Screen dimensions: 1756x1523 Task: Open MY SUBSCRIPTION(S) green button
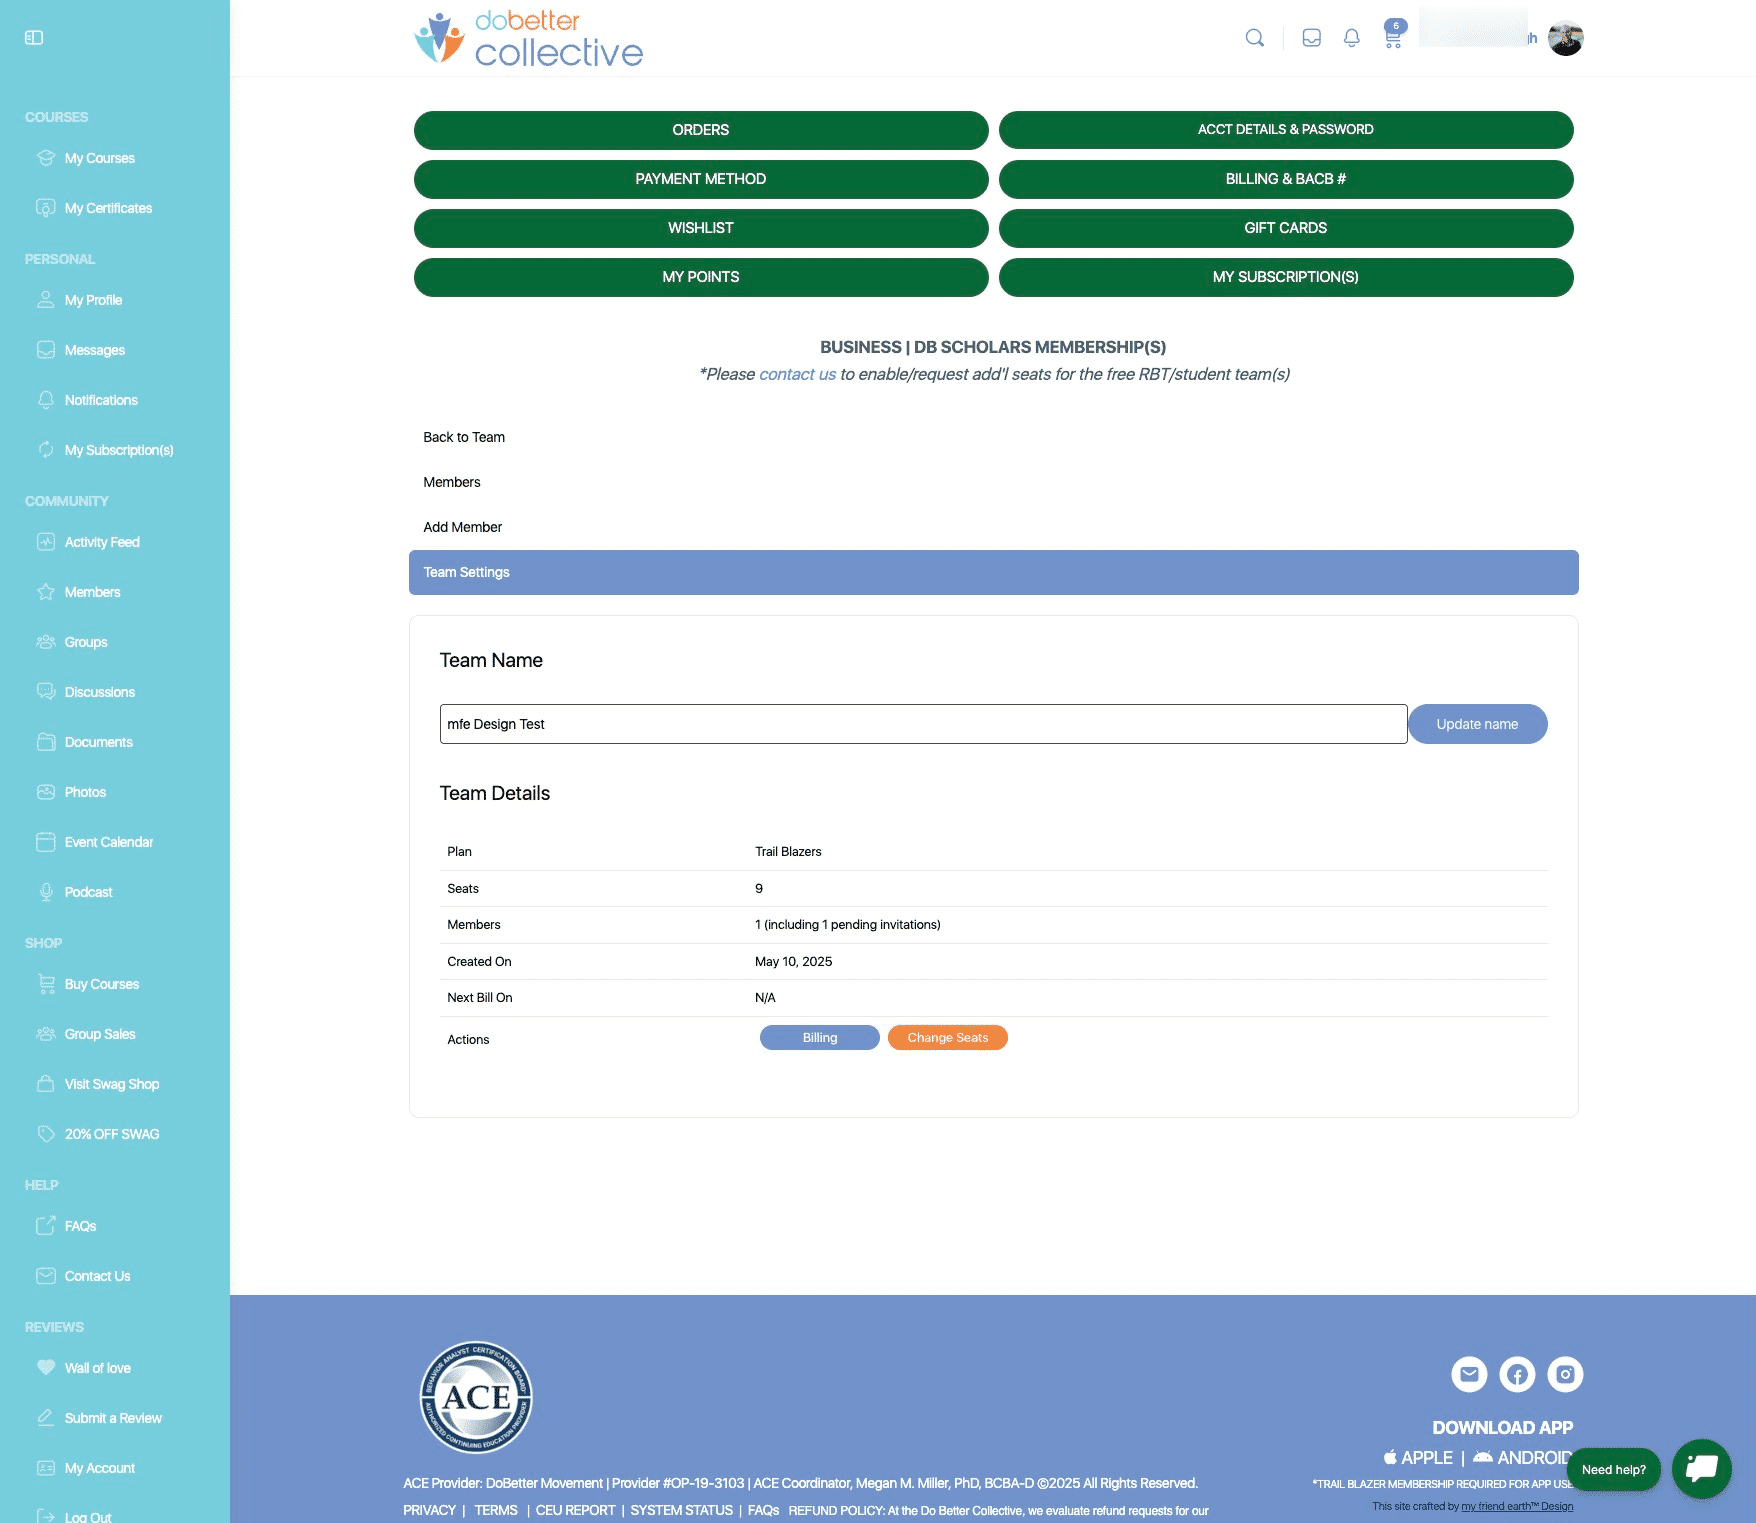pyautogui.click(x=1285, y=277)
